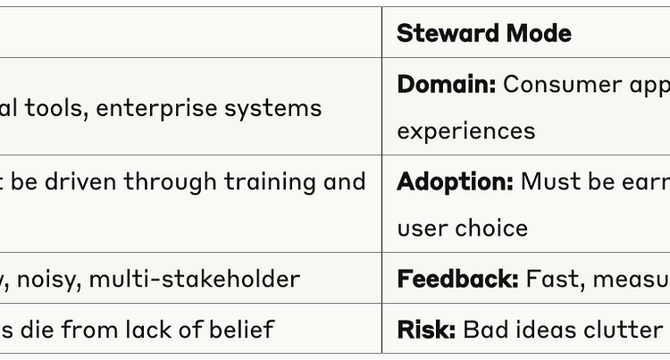Click the word 'multi-stakeholder'
Screen dimensions: 670x360
pos(194,279)
